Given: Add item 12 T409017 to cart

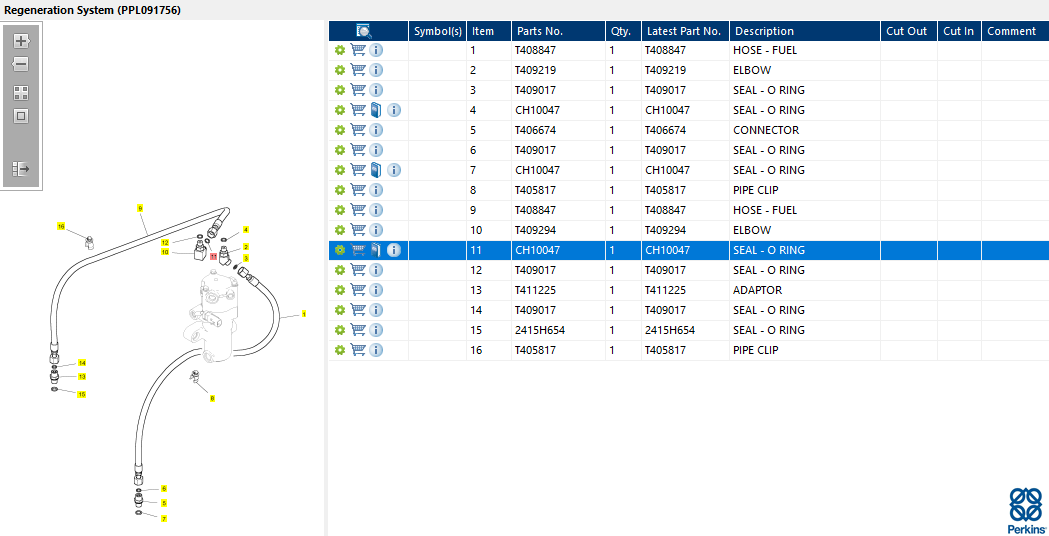Looking at the screenshot, I should click(358, 270).
